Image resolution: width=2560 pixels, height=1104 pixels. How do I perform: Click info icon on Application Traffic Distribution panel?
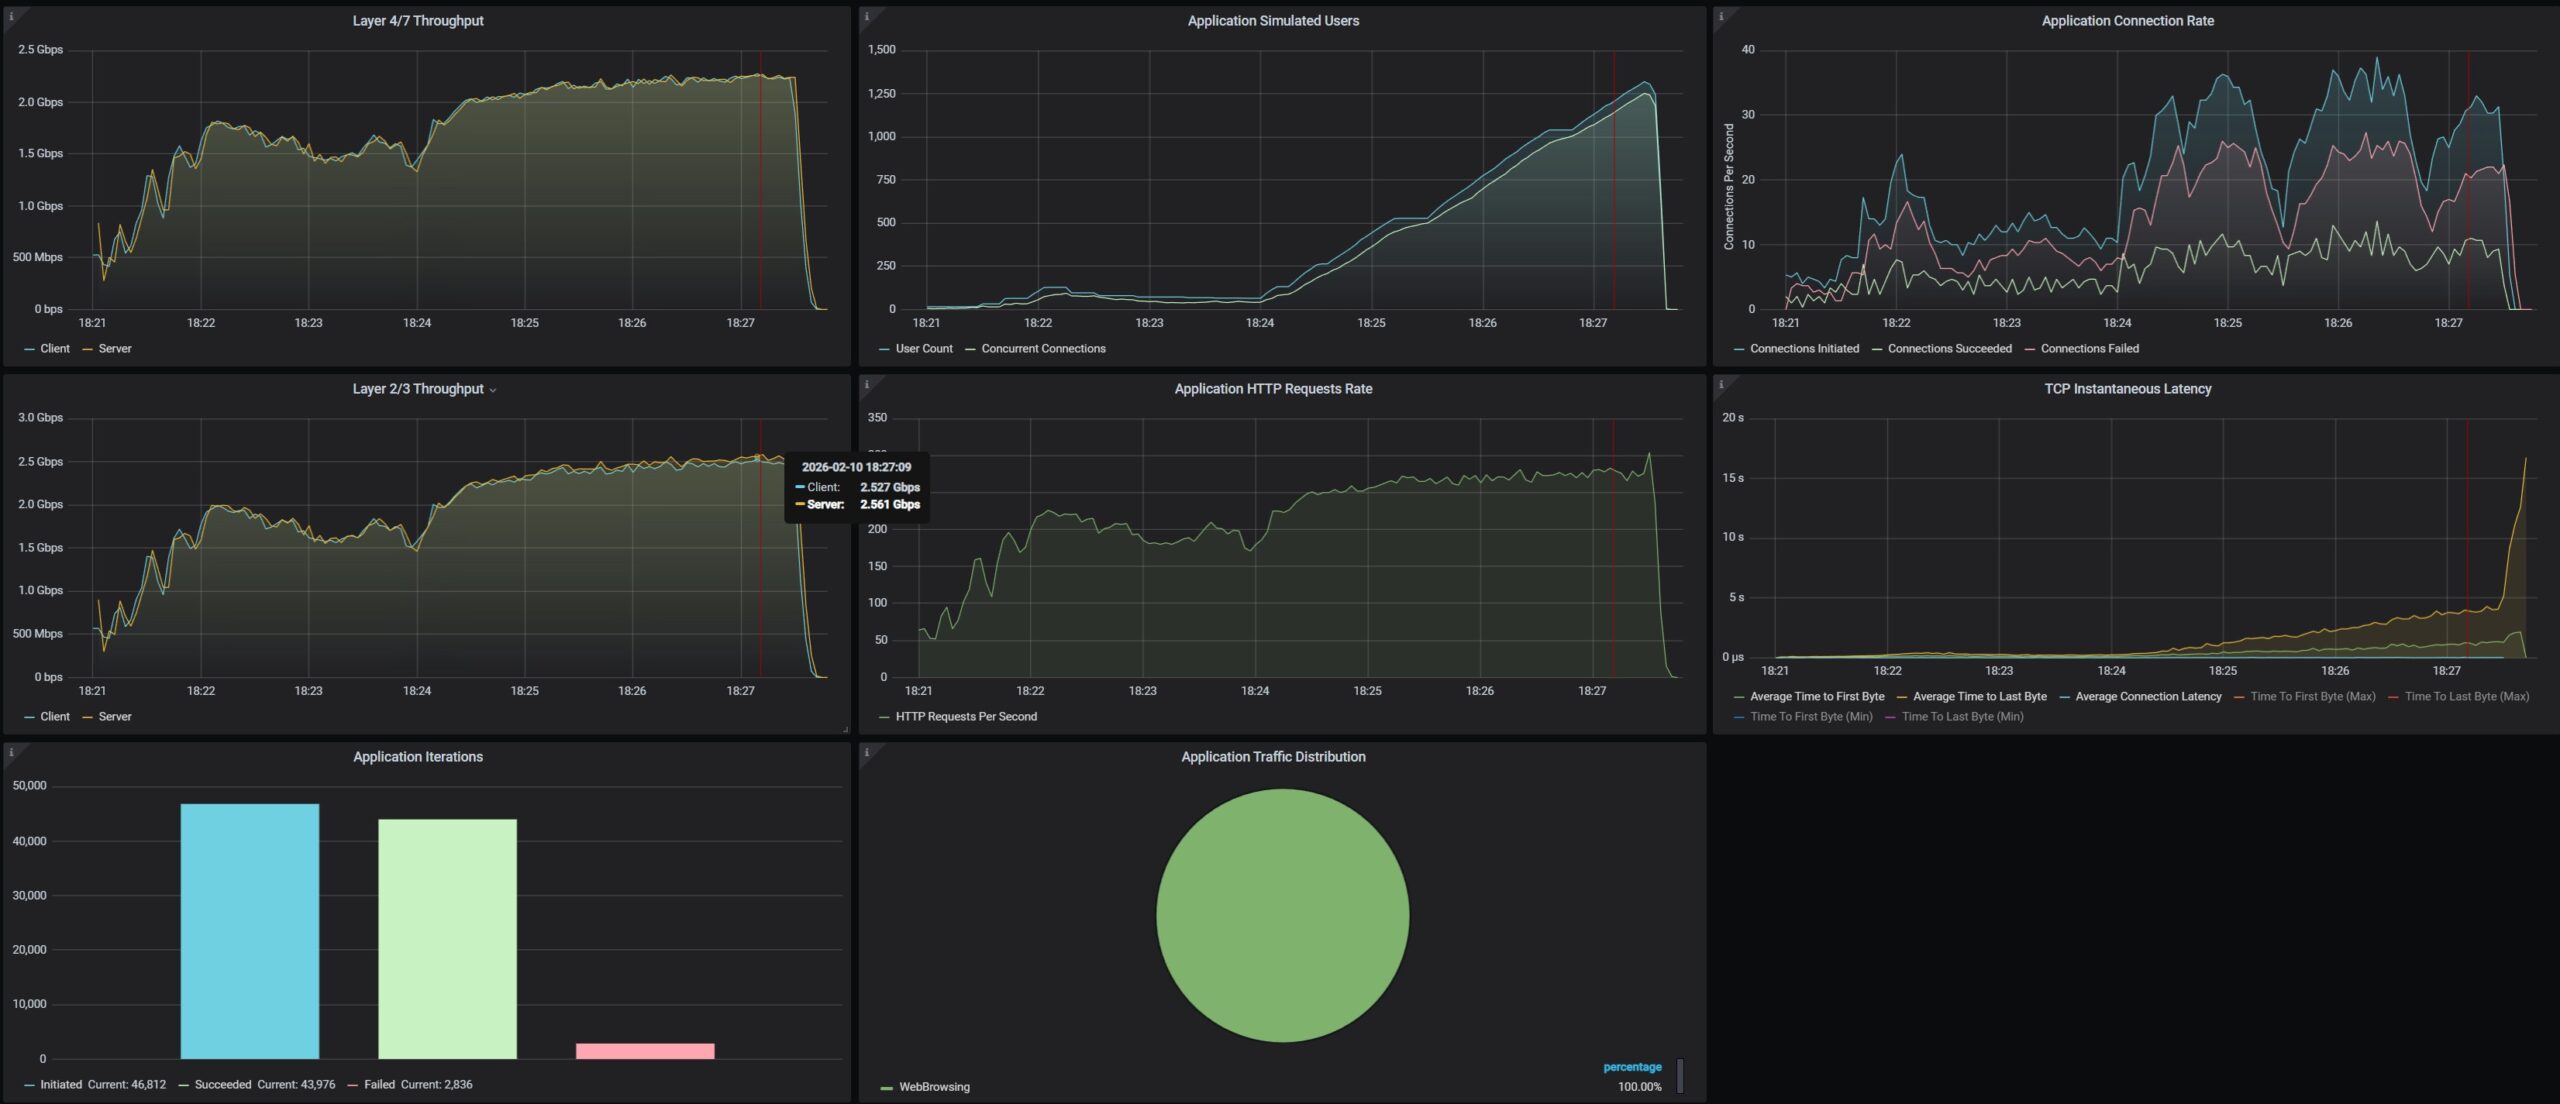(x=866, y=752)
